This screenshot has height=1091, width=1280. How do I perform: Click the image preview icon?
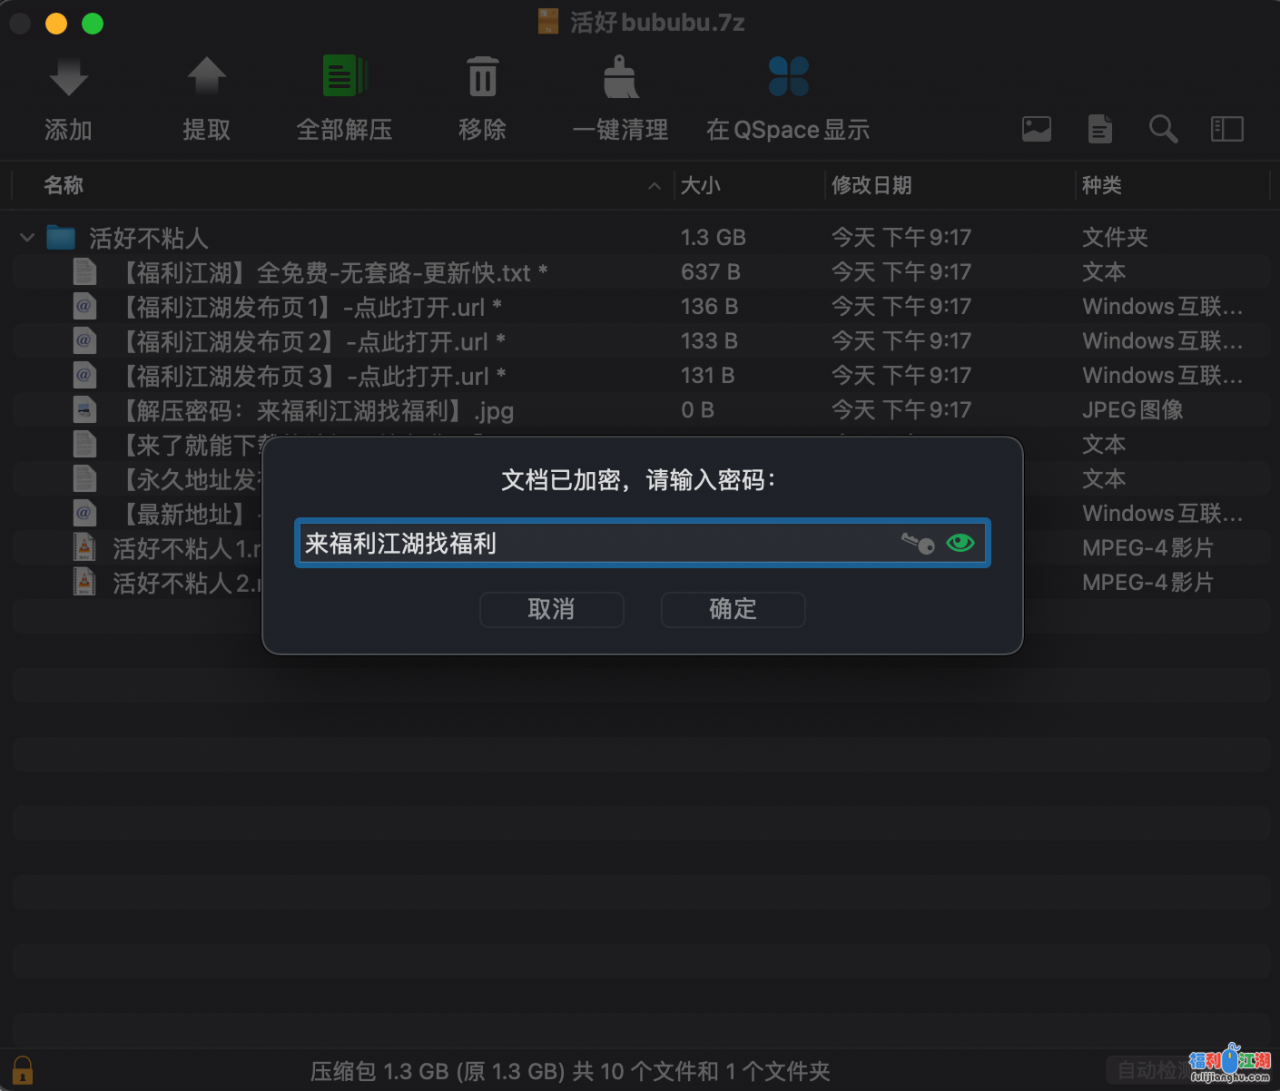click(1036, 128)
